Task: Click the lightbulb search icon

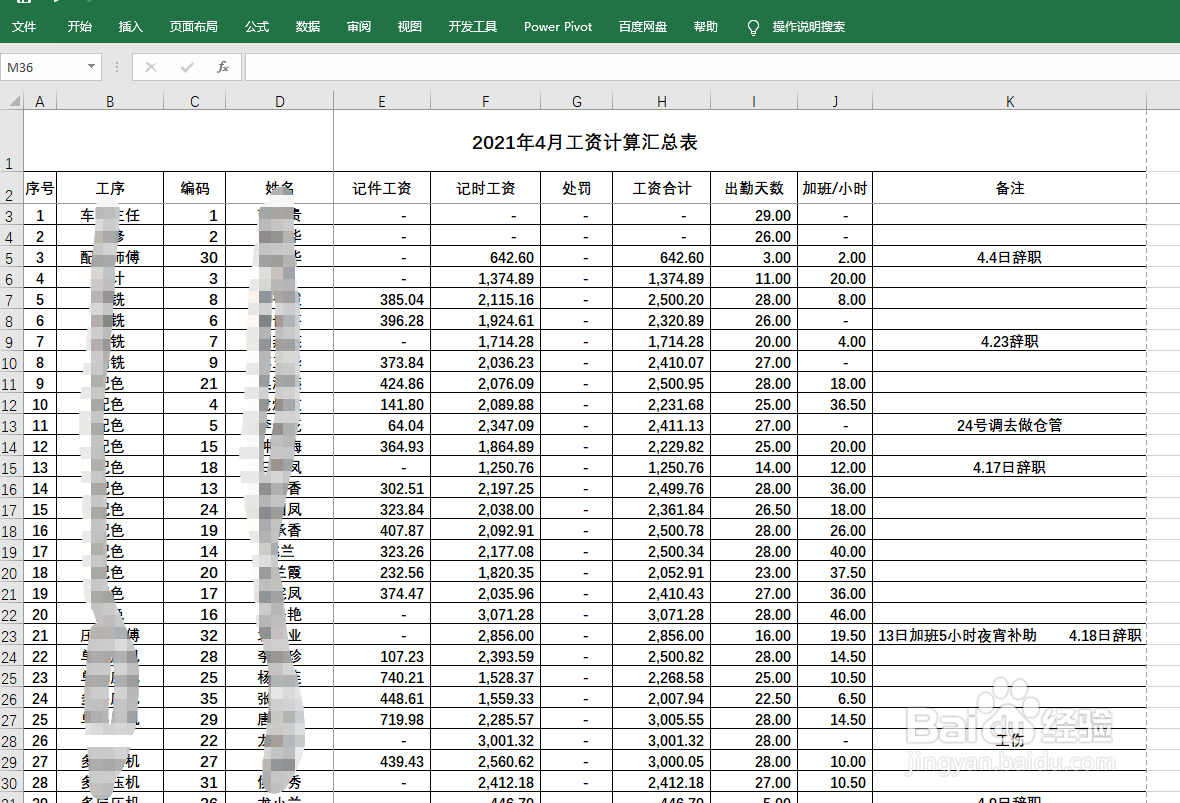Action: [753, 28]
